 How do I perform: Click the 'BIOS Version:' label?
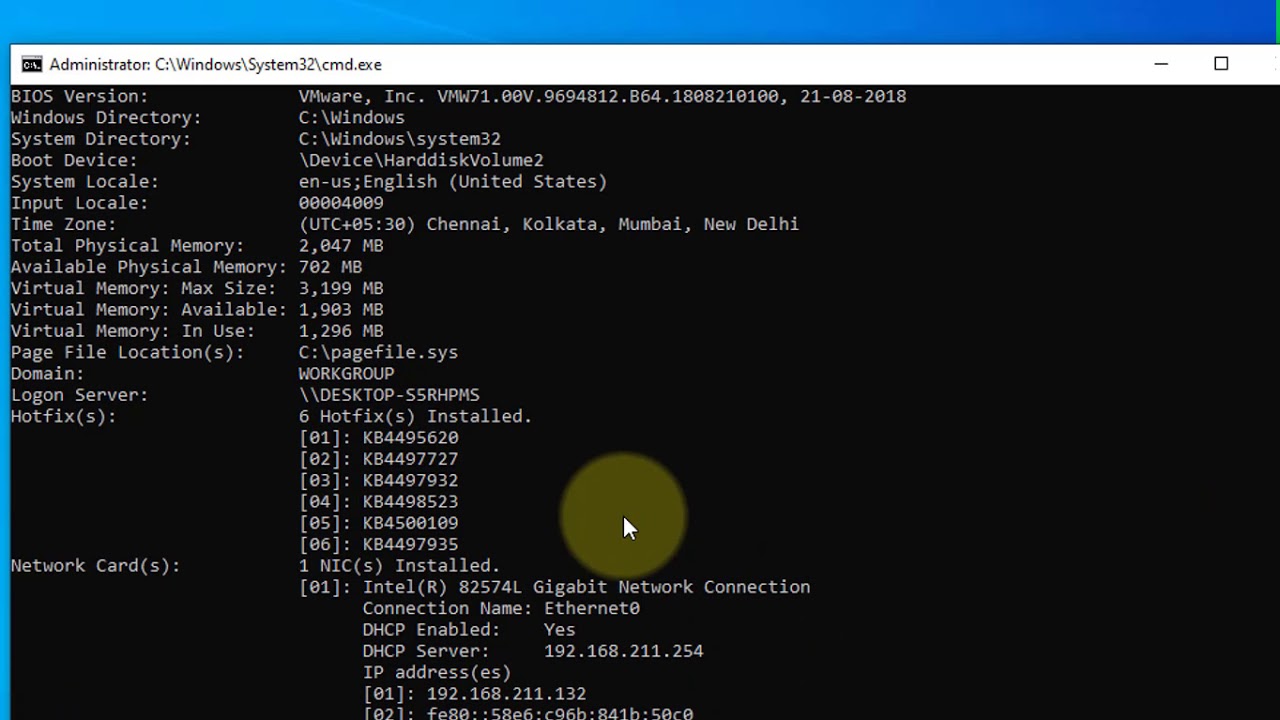[x=79, y=97]
